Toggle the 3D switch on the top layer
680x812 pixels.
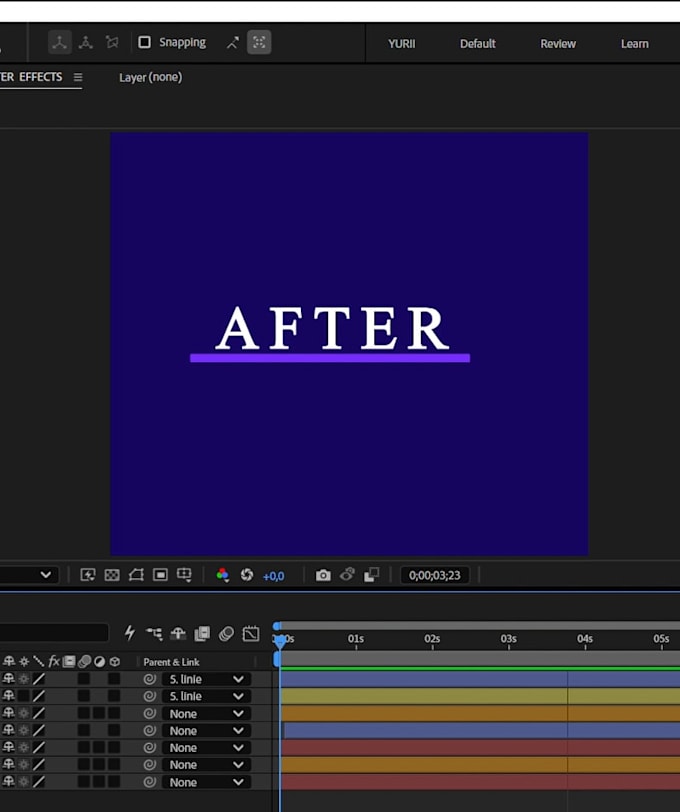[114, 678]
